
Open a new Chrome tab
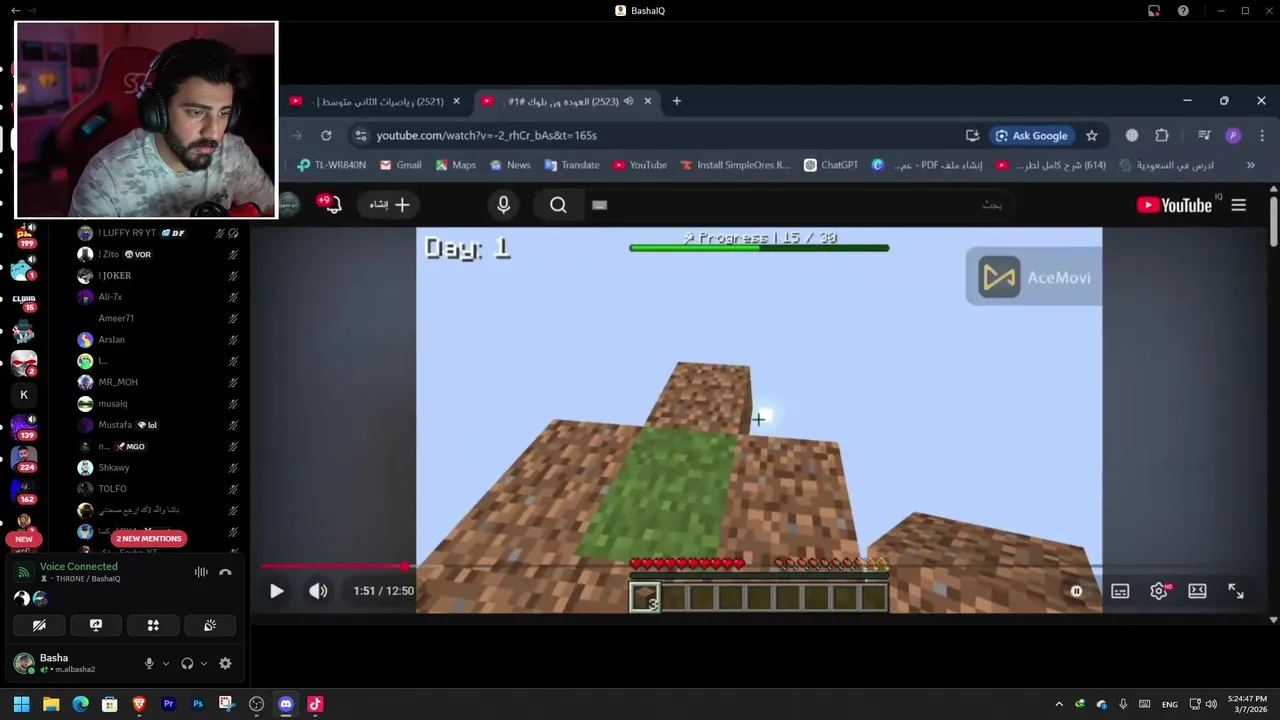click(676, 101)
